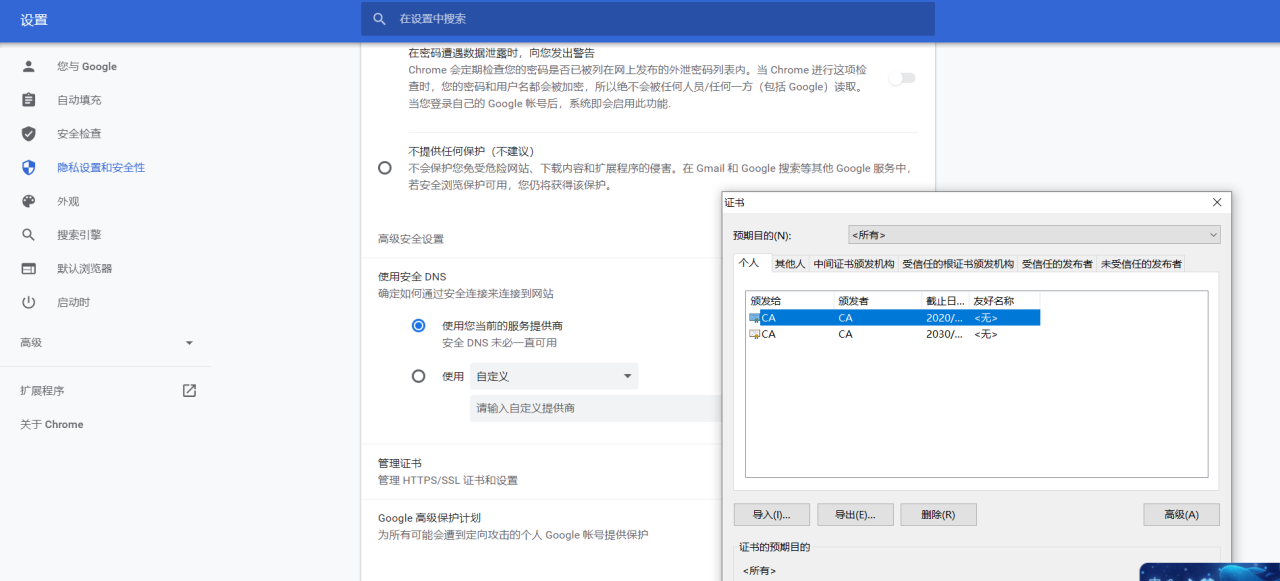Click the 设置 page title
This screenshot has width=1280, height=581.
point(34,20)
